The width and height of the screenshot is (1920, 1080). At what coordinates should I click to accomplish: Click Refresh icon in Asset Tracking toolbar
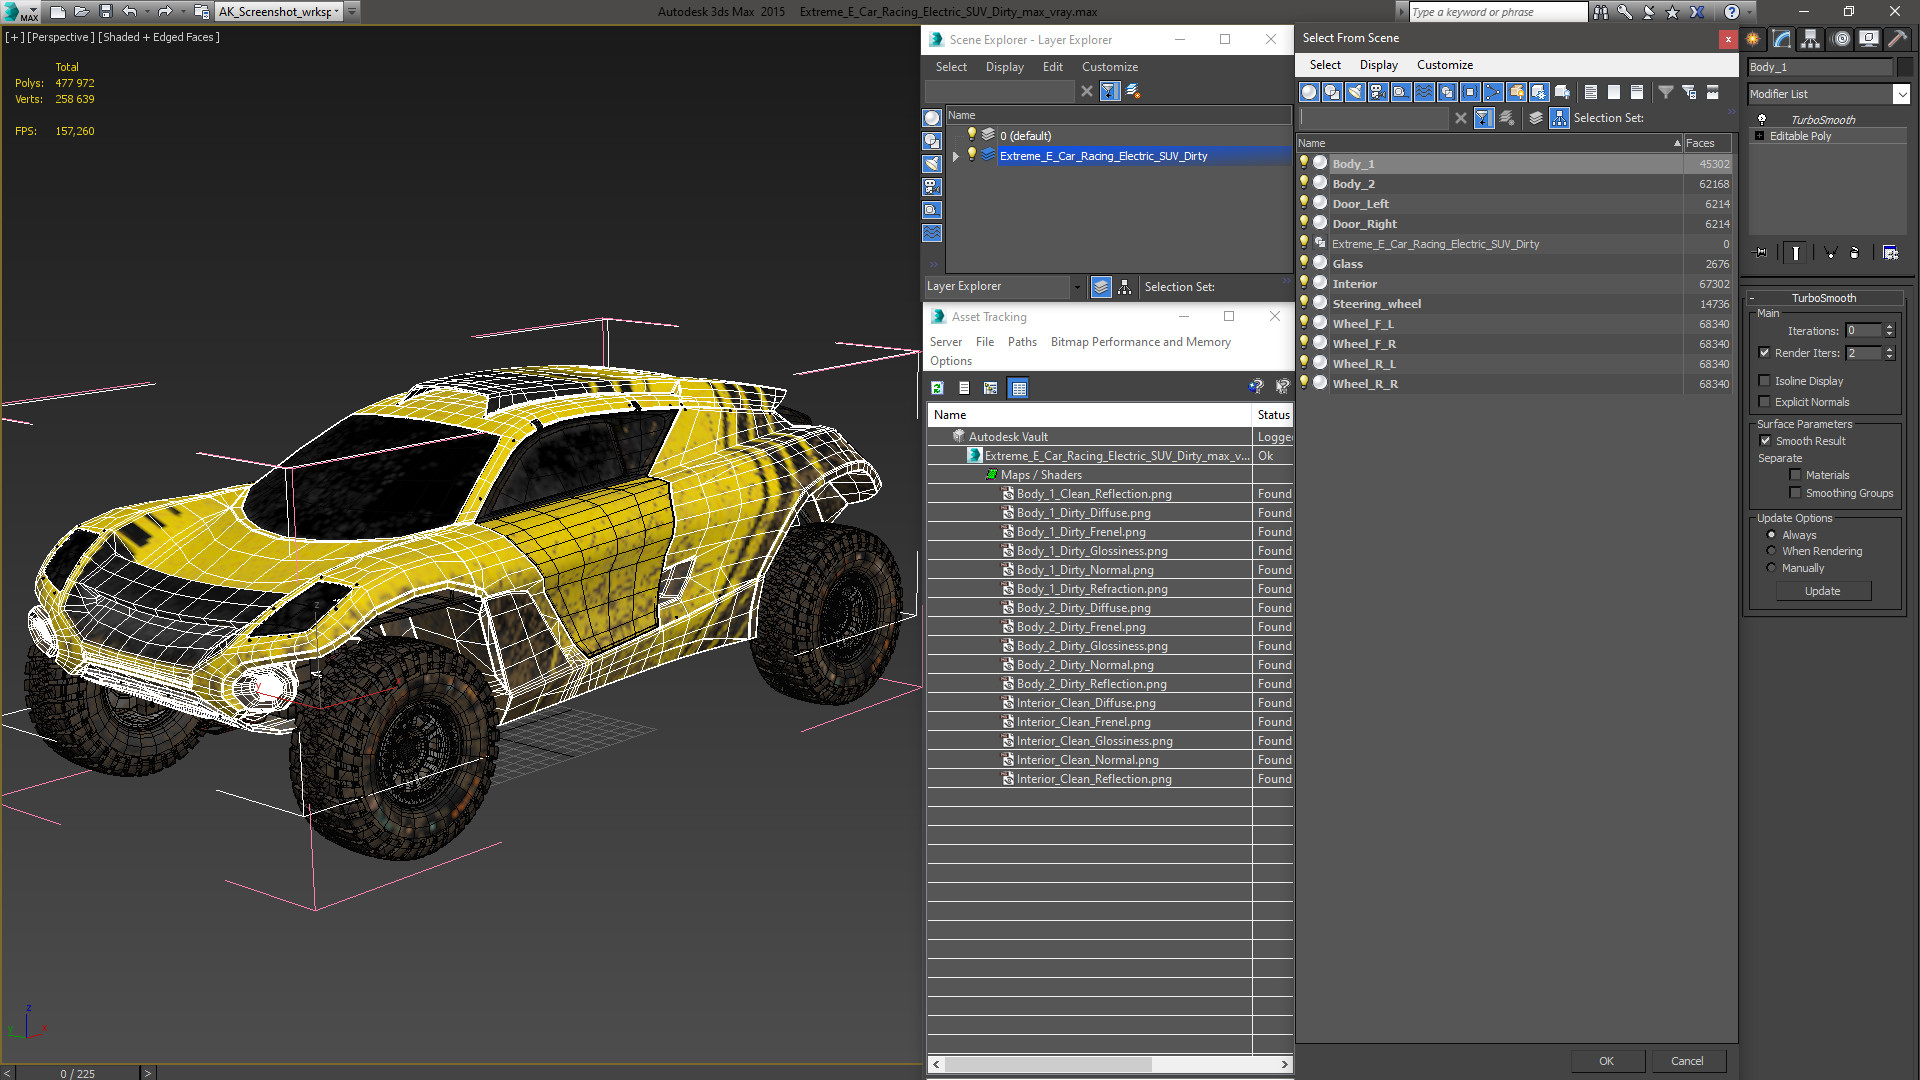click(x=937, y=388)
